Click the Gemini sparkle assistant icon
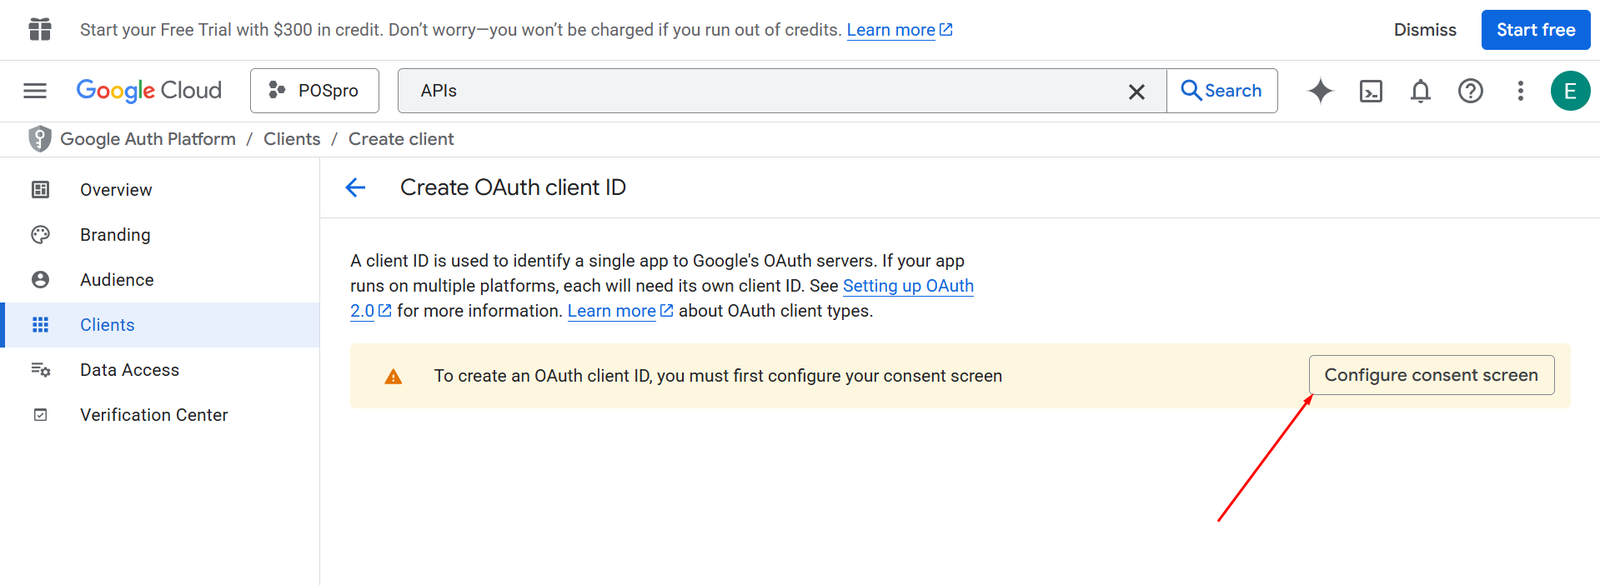This screenshot has width=1600, height=585. click(x=1320, y=91)
